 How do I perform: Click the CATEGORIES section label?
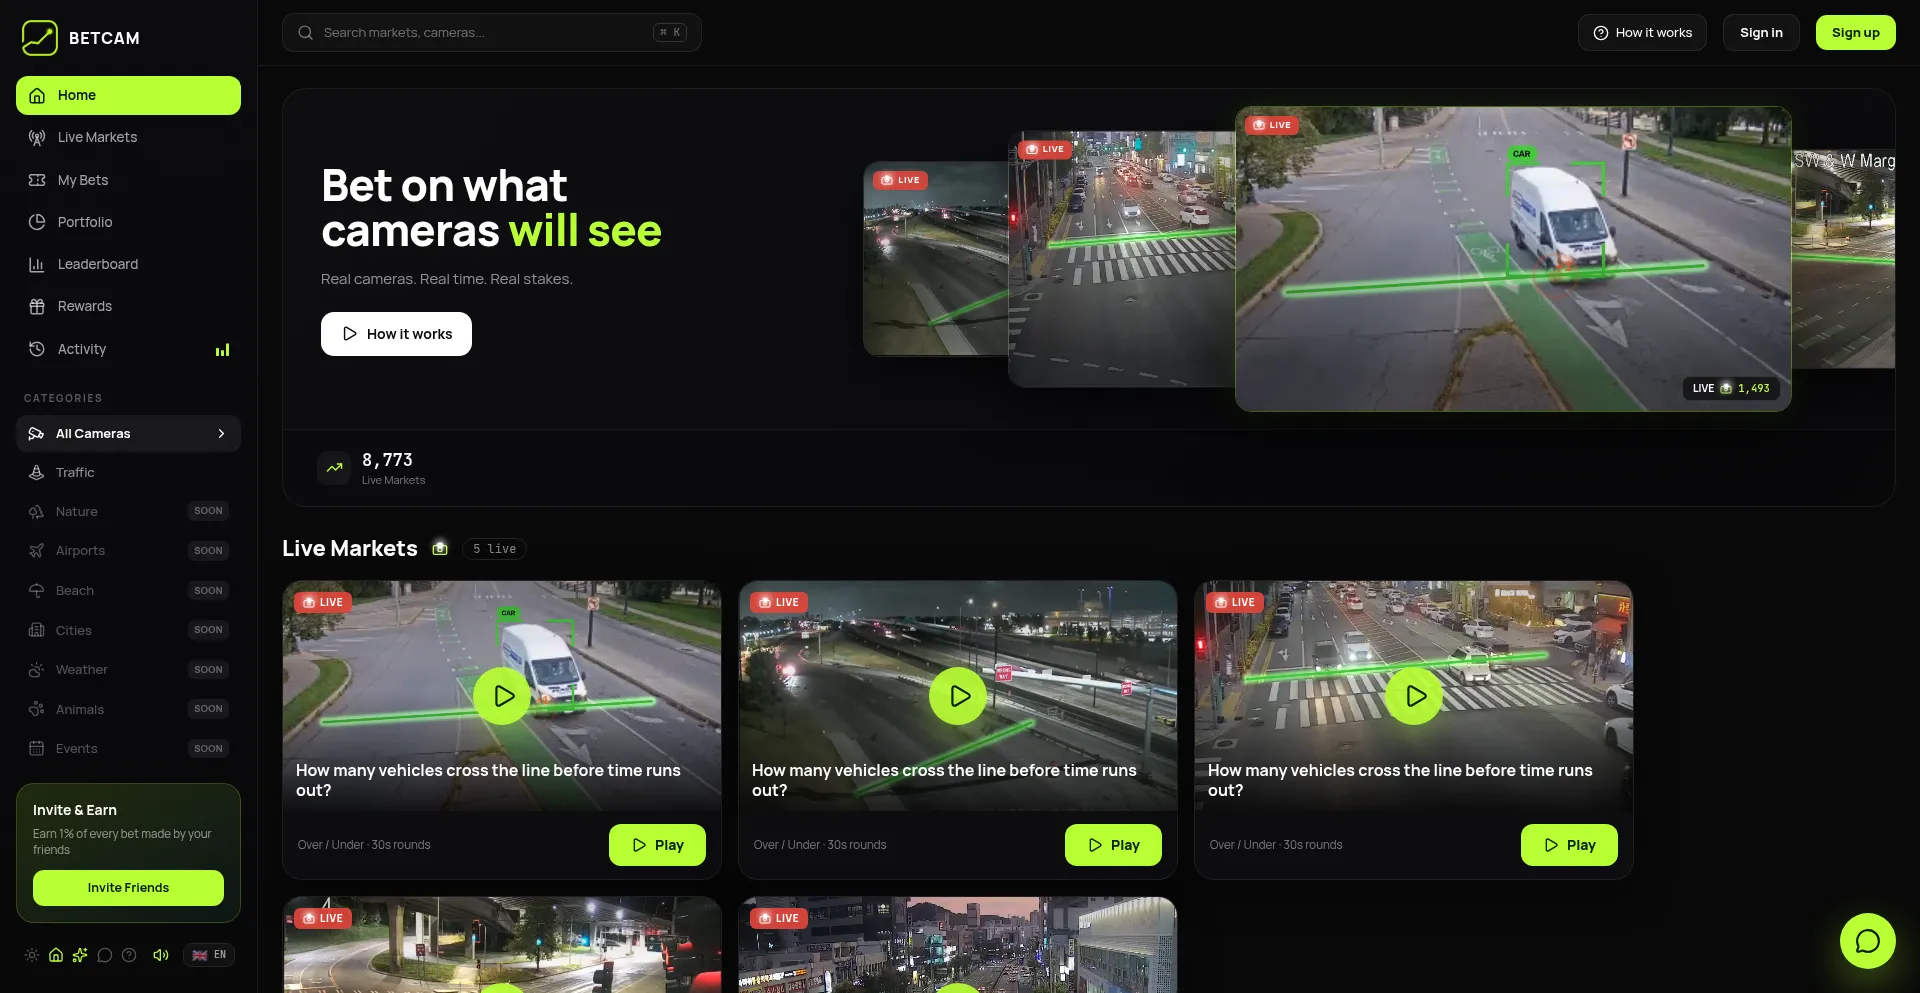click(63, 398)
